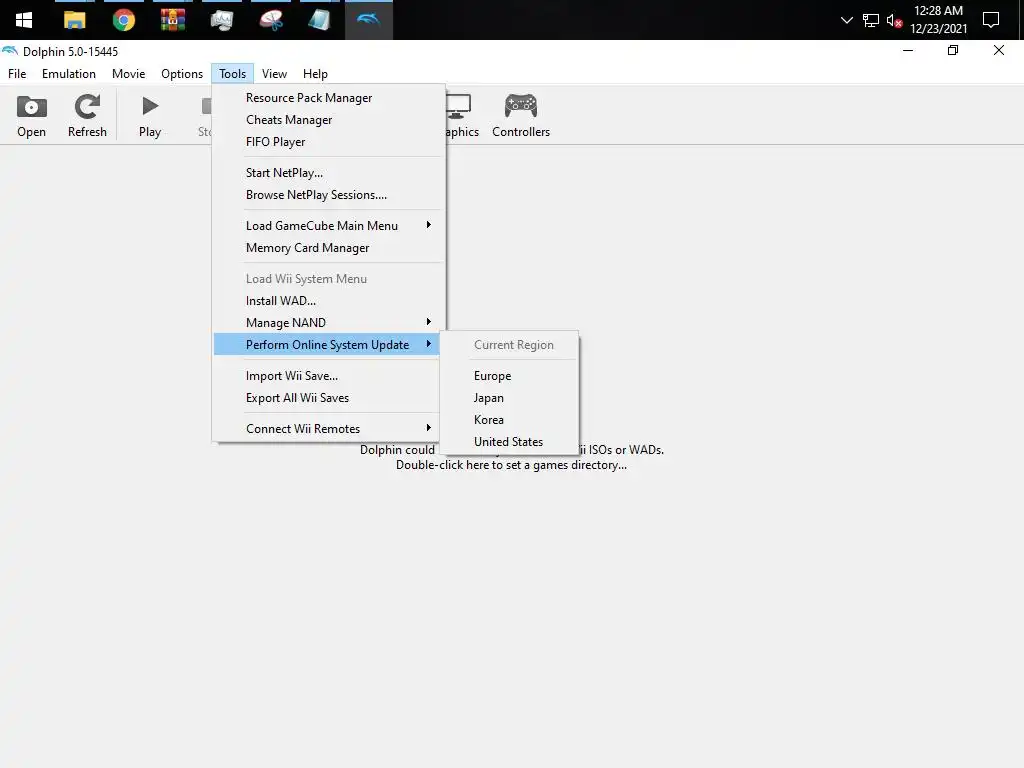This screenshot has width=1024, height=768.
Task: Show hidden tray icons chevron
Action: point(846,20)
